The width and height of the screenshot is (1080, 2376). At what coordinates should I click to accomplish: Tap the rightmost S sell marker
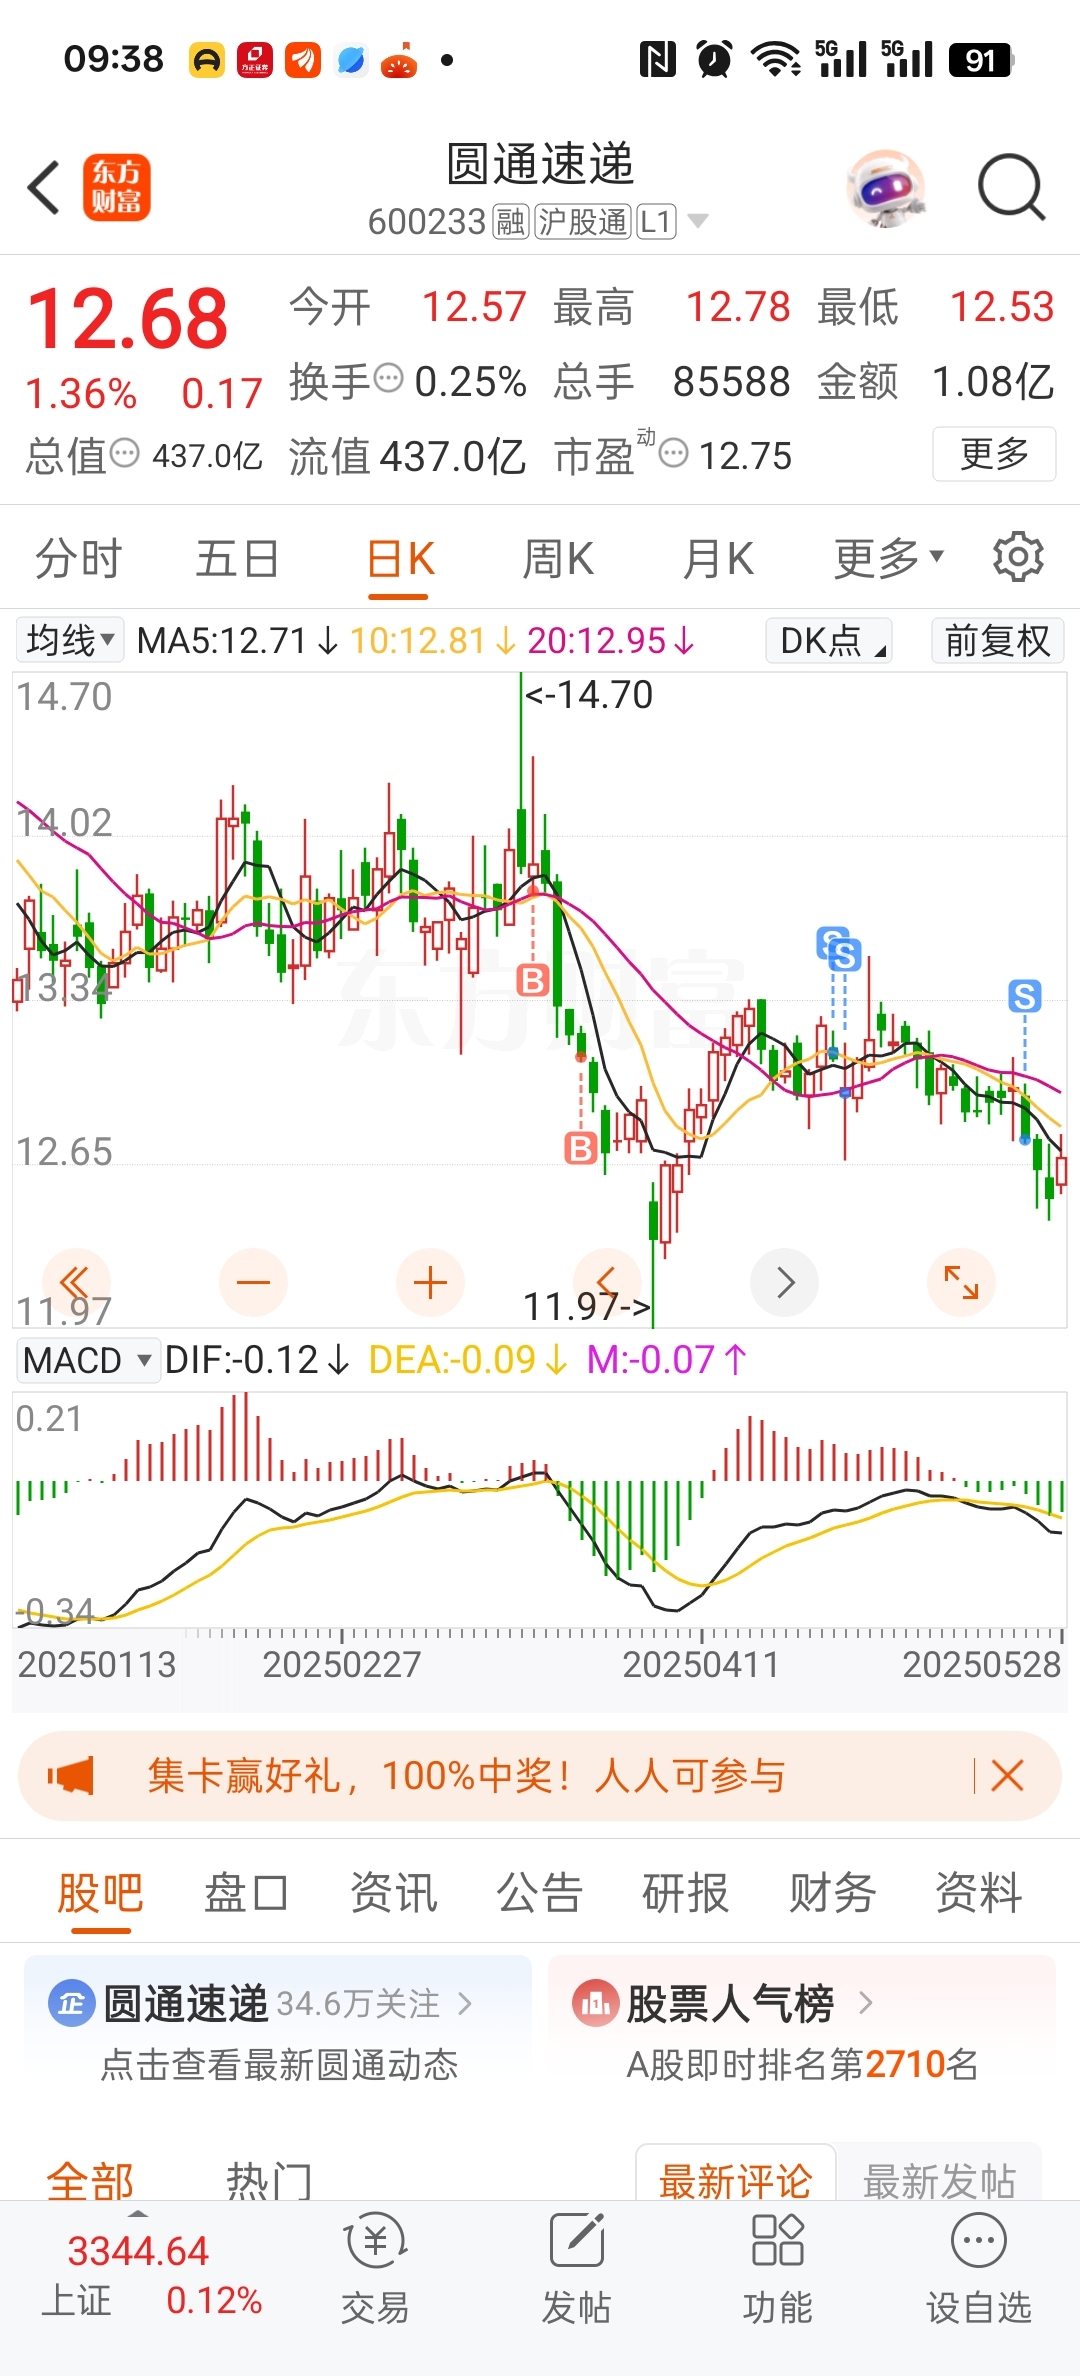(1024, 996)
